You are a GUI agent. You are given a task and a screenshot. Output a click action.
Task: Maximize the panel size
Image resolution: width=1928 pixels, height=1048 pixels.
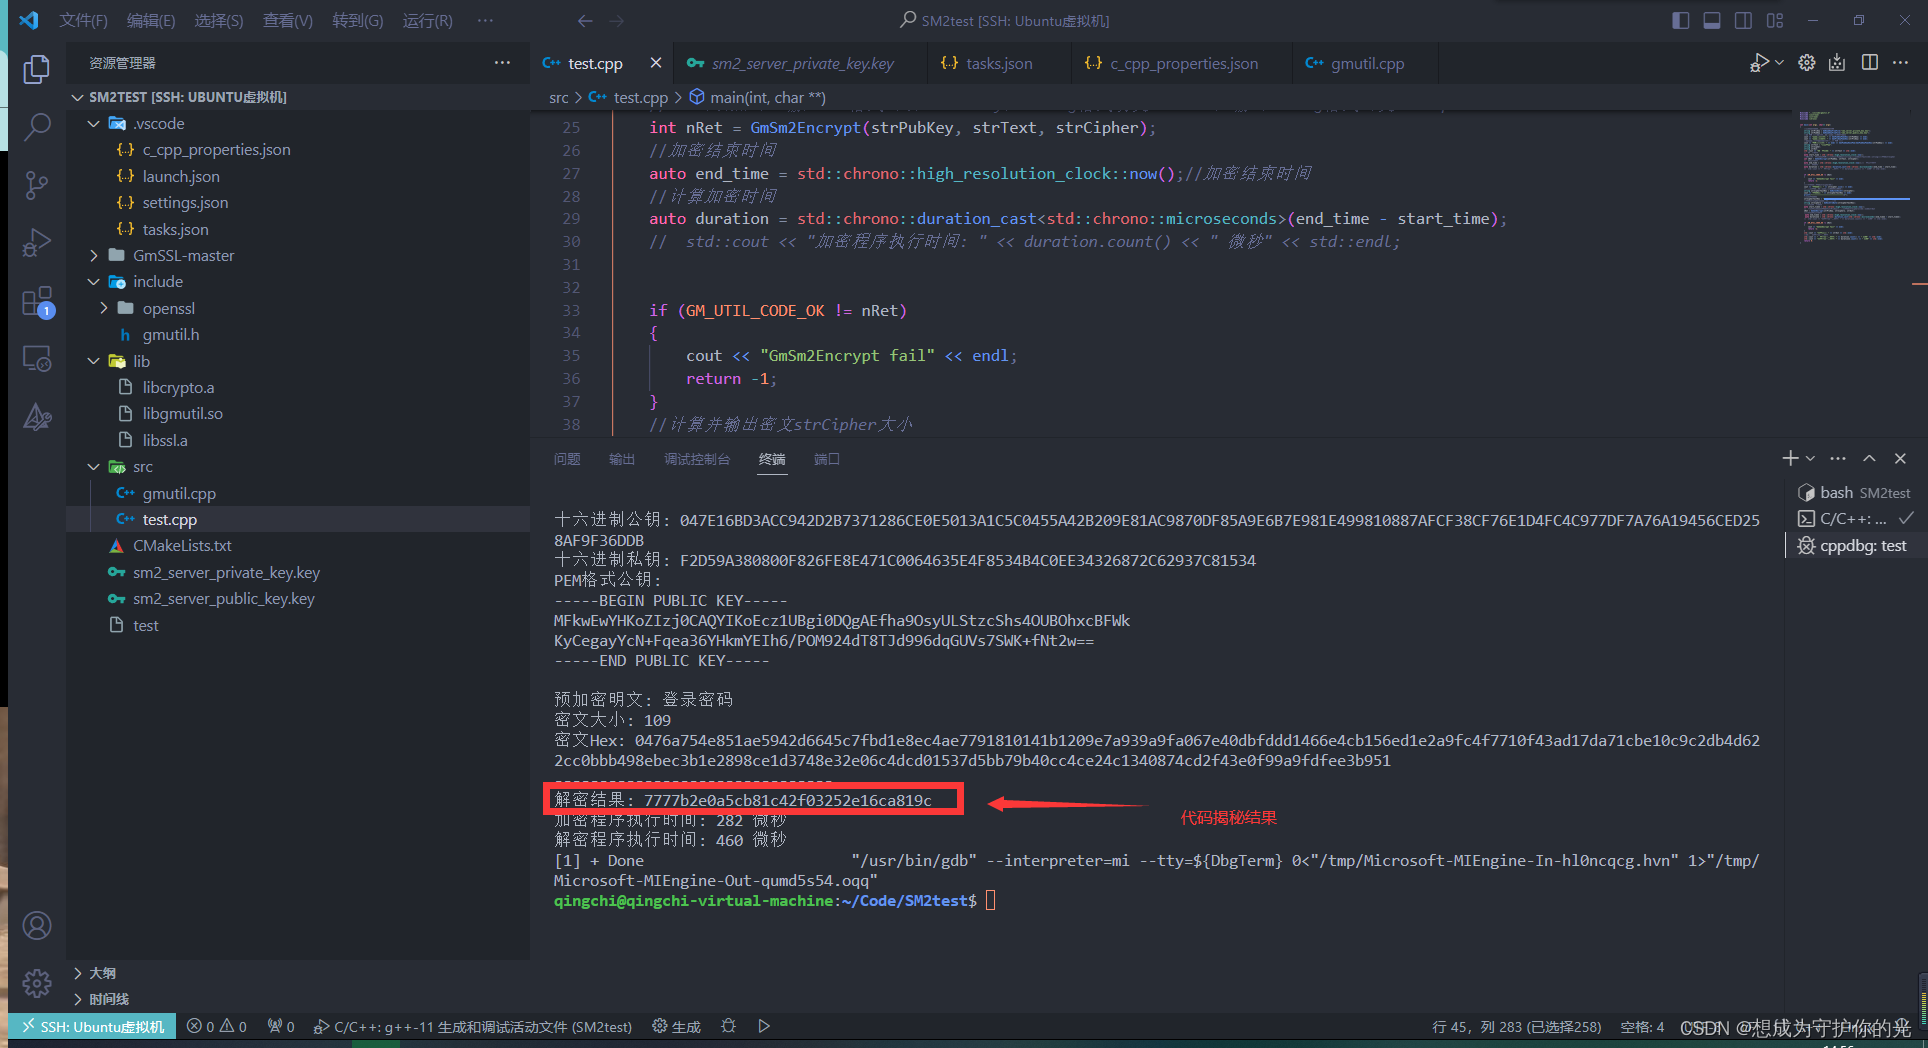1869,458
